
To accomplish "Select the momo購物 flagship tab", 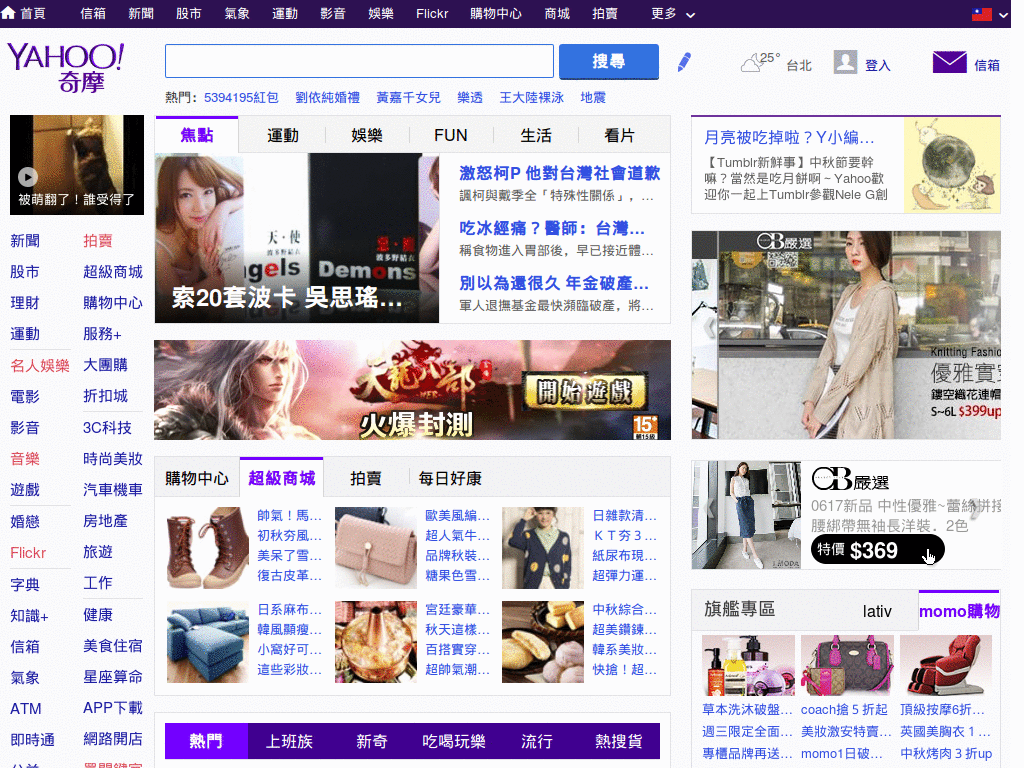I will [959, 611].
